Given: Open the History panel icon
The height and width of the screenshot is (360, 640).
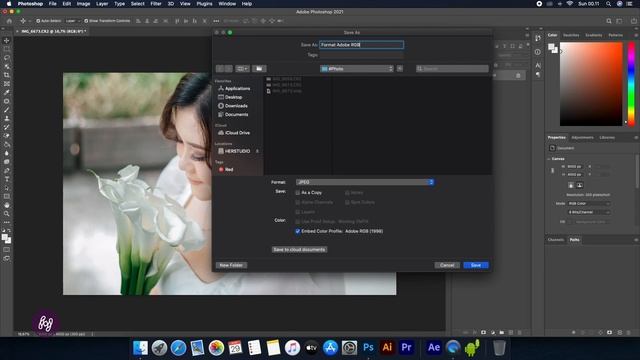Looking at the screenshot, I should 538,38.
